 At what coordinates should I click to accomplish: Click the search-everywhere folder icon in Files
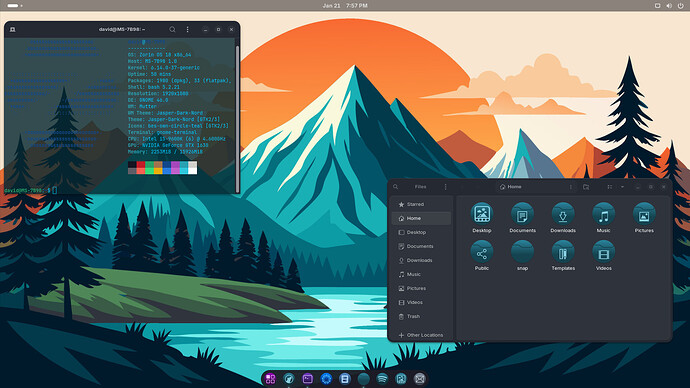pyautogui.click(x=586, y=187)
